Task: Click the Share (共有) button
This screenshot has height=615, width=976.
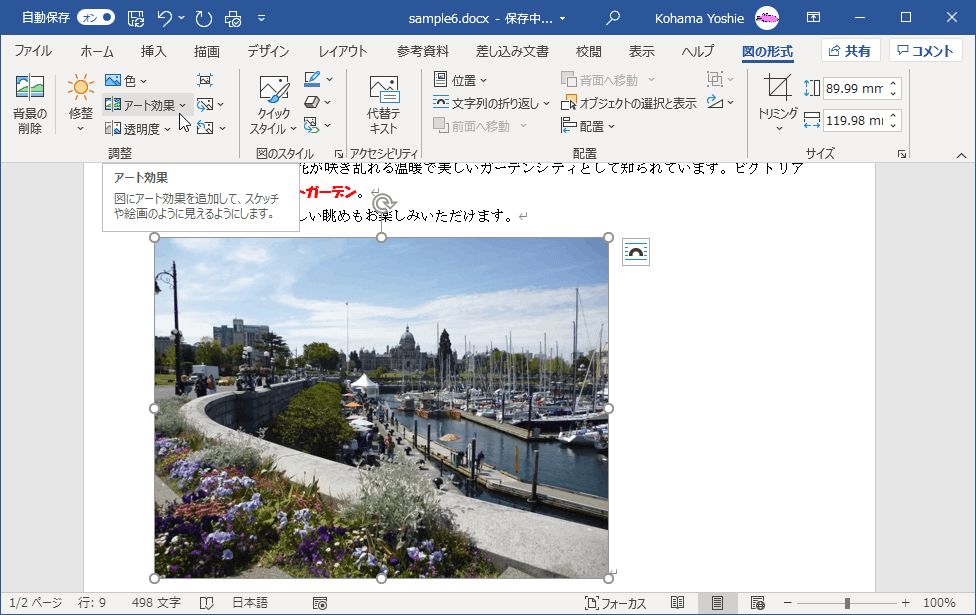Action: point(850,51)
